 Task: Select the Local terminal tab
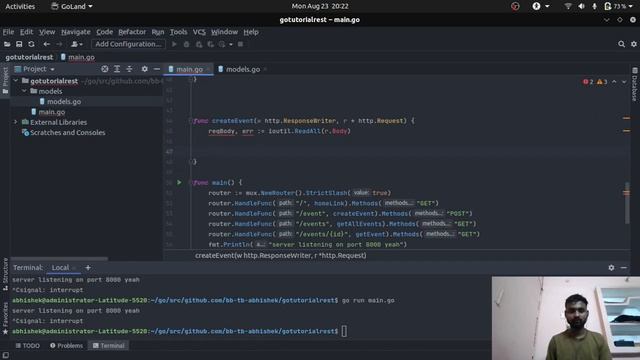coord(60,268)
